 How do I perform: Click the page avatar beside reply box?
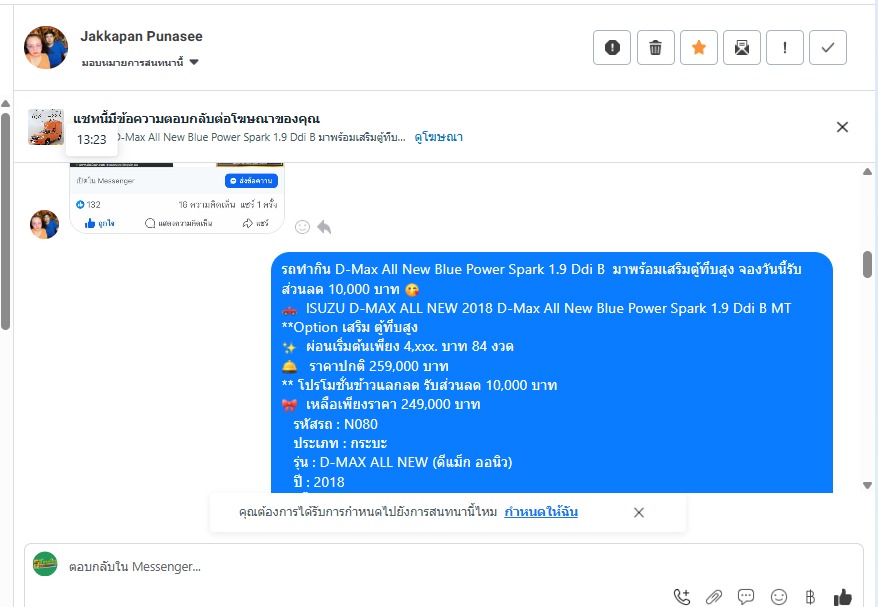(45, 564)
